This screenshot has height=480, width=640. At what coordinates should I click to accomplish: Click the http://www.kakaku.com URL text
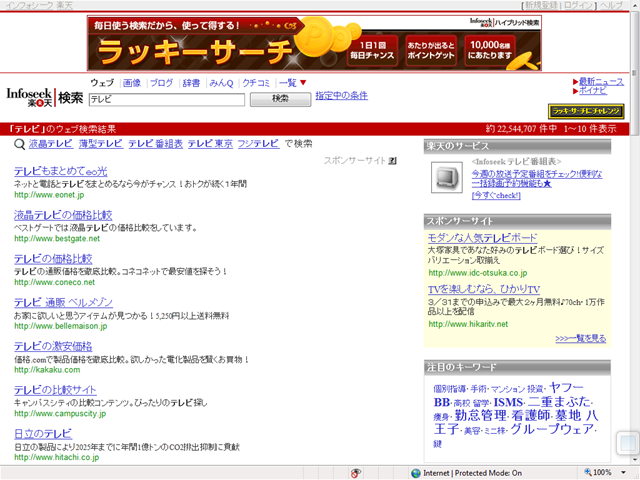(47, 370)
